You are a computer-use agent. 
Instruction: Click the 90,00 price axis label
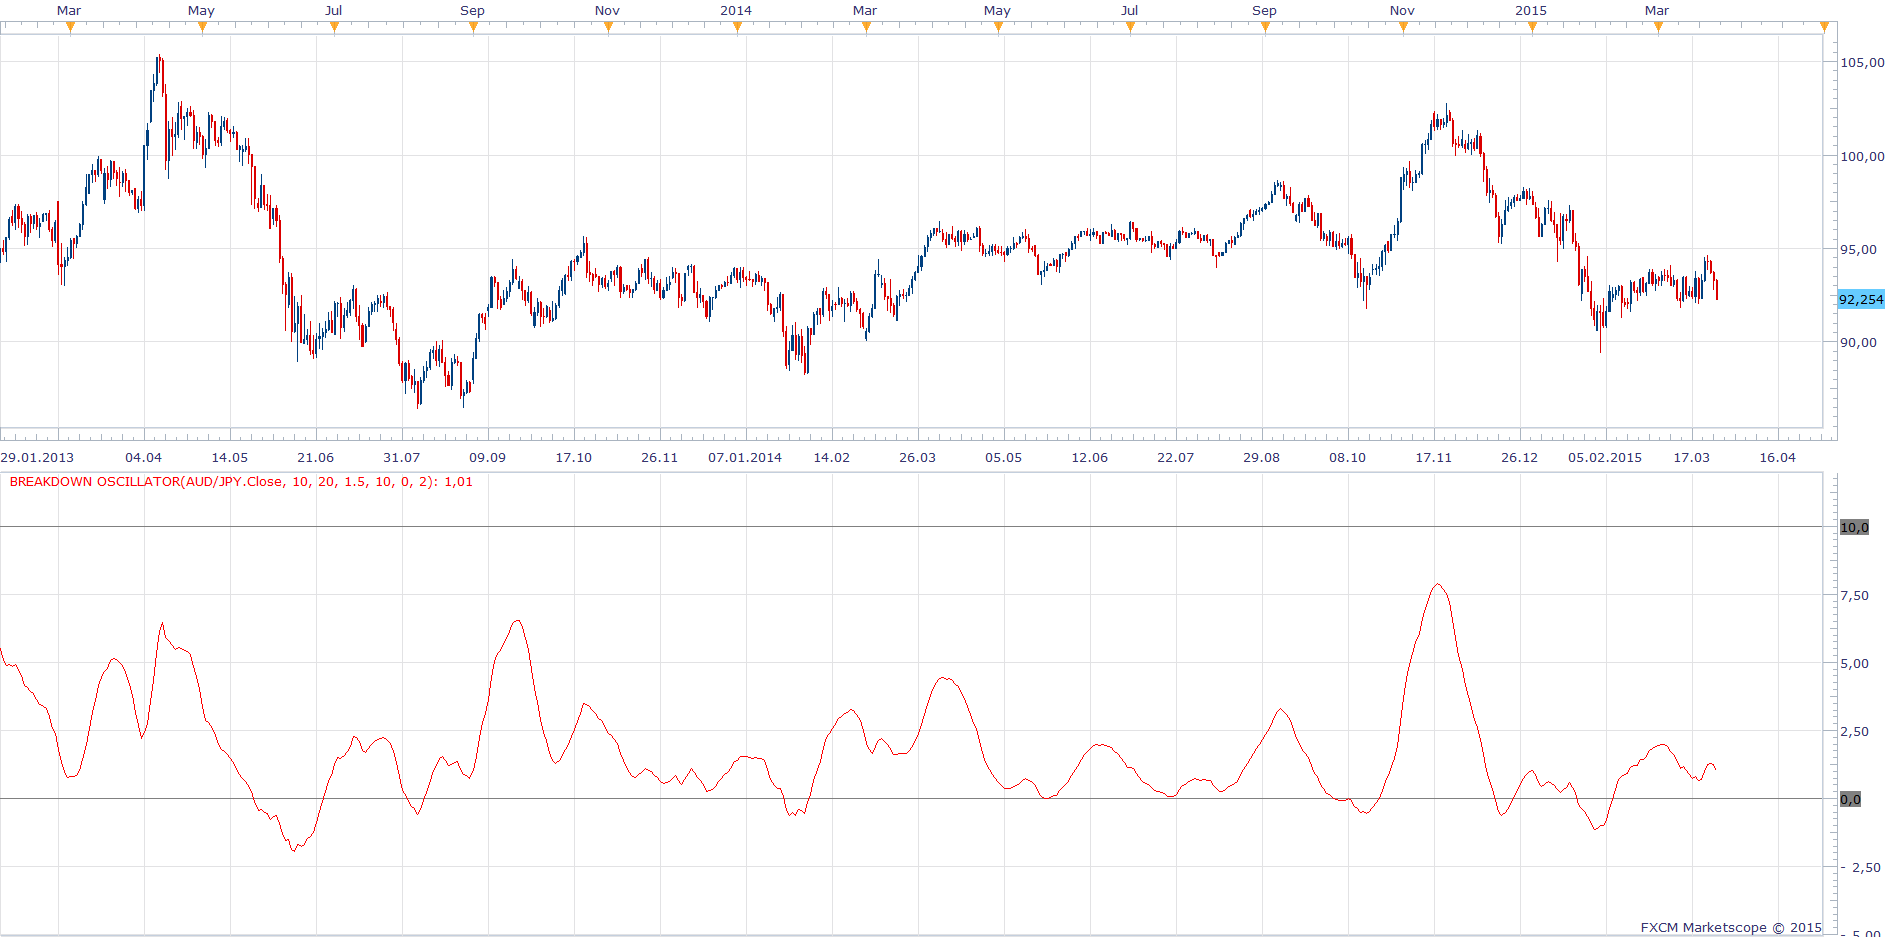(x=1859, y=342)
